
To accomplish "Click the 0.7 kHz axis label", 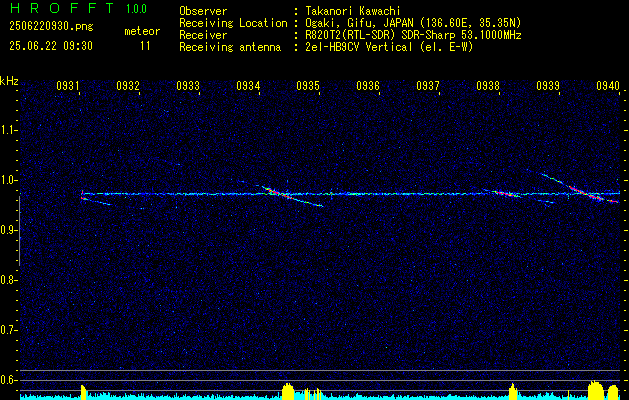I will (8, 330).
